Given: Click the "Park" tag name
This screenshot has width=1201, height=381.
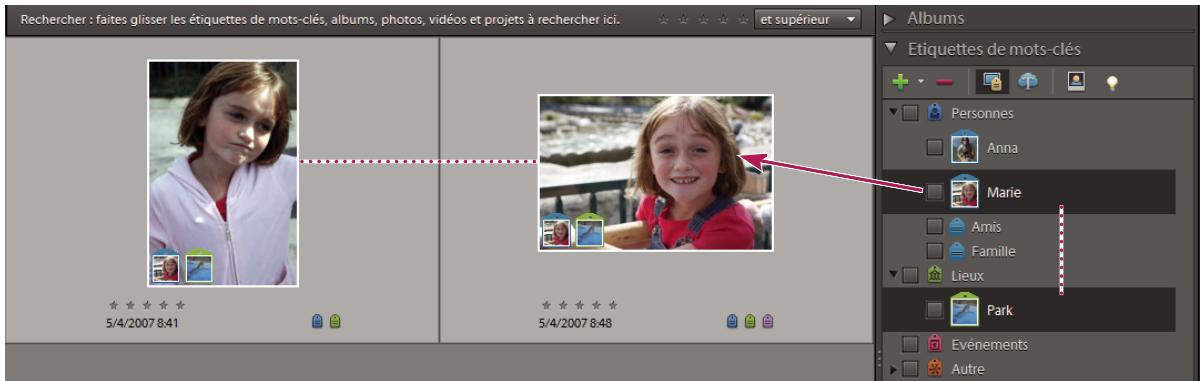Looking at the screenshot, I should (999, 310).
